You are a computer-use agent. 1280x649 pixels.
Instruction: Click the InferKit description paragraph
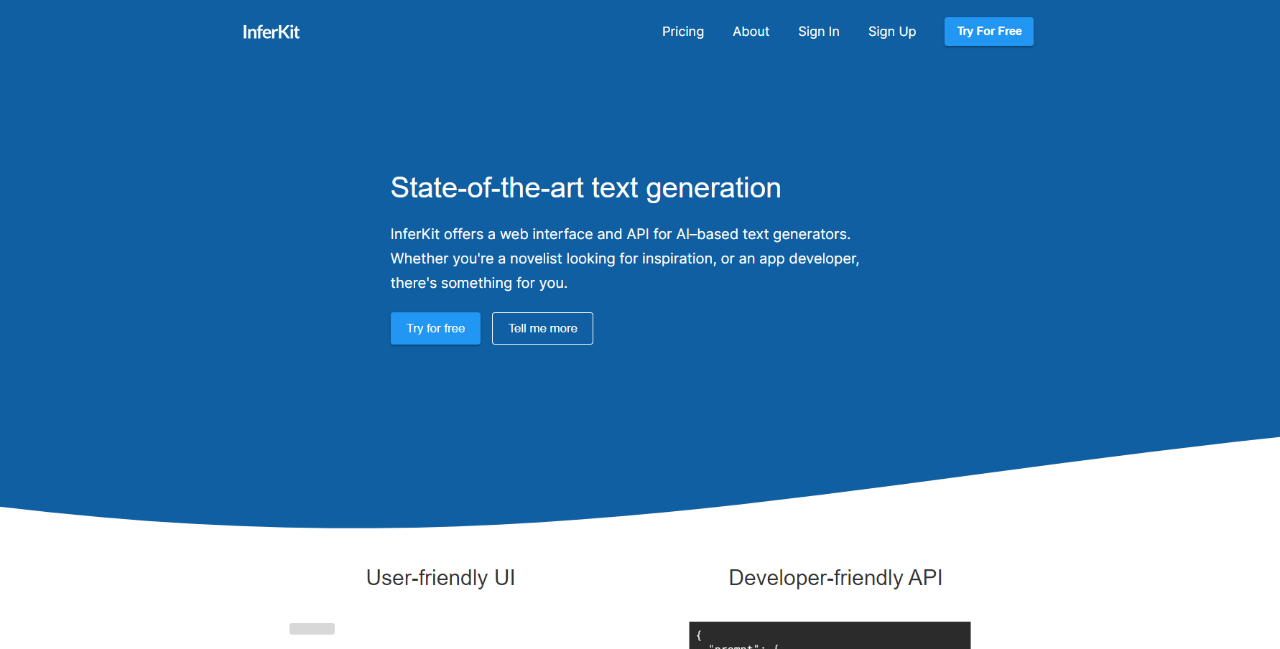point(625,258)
